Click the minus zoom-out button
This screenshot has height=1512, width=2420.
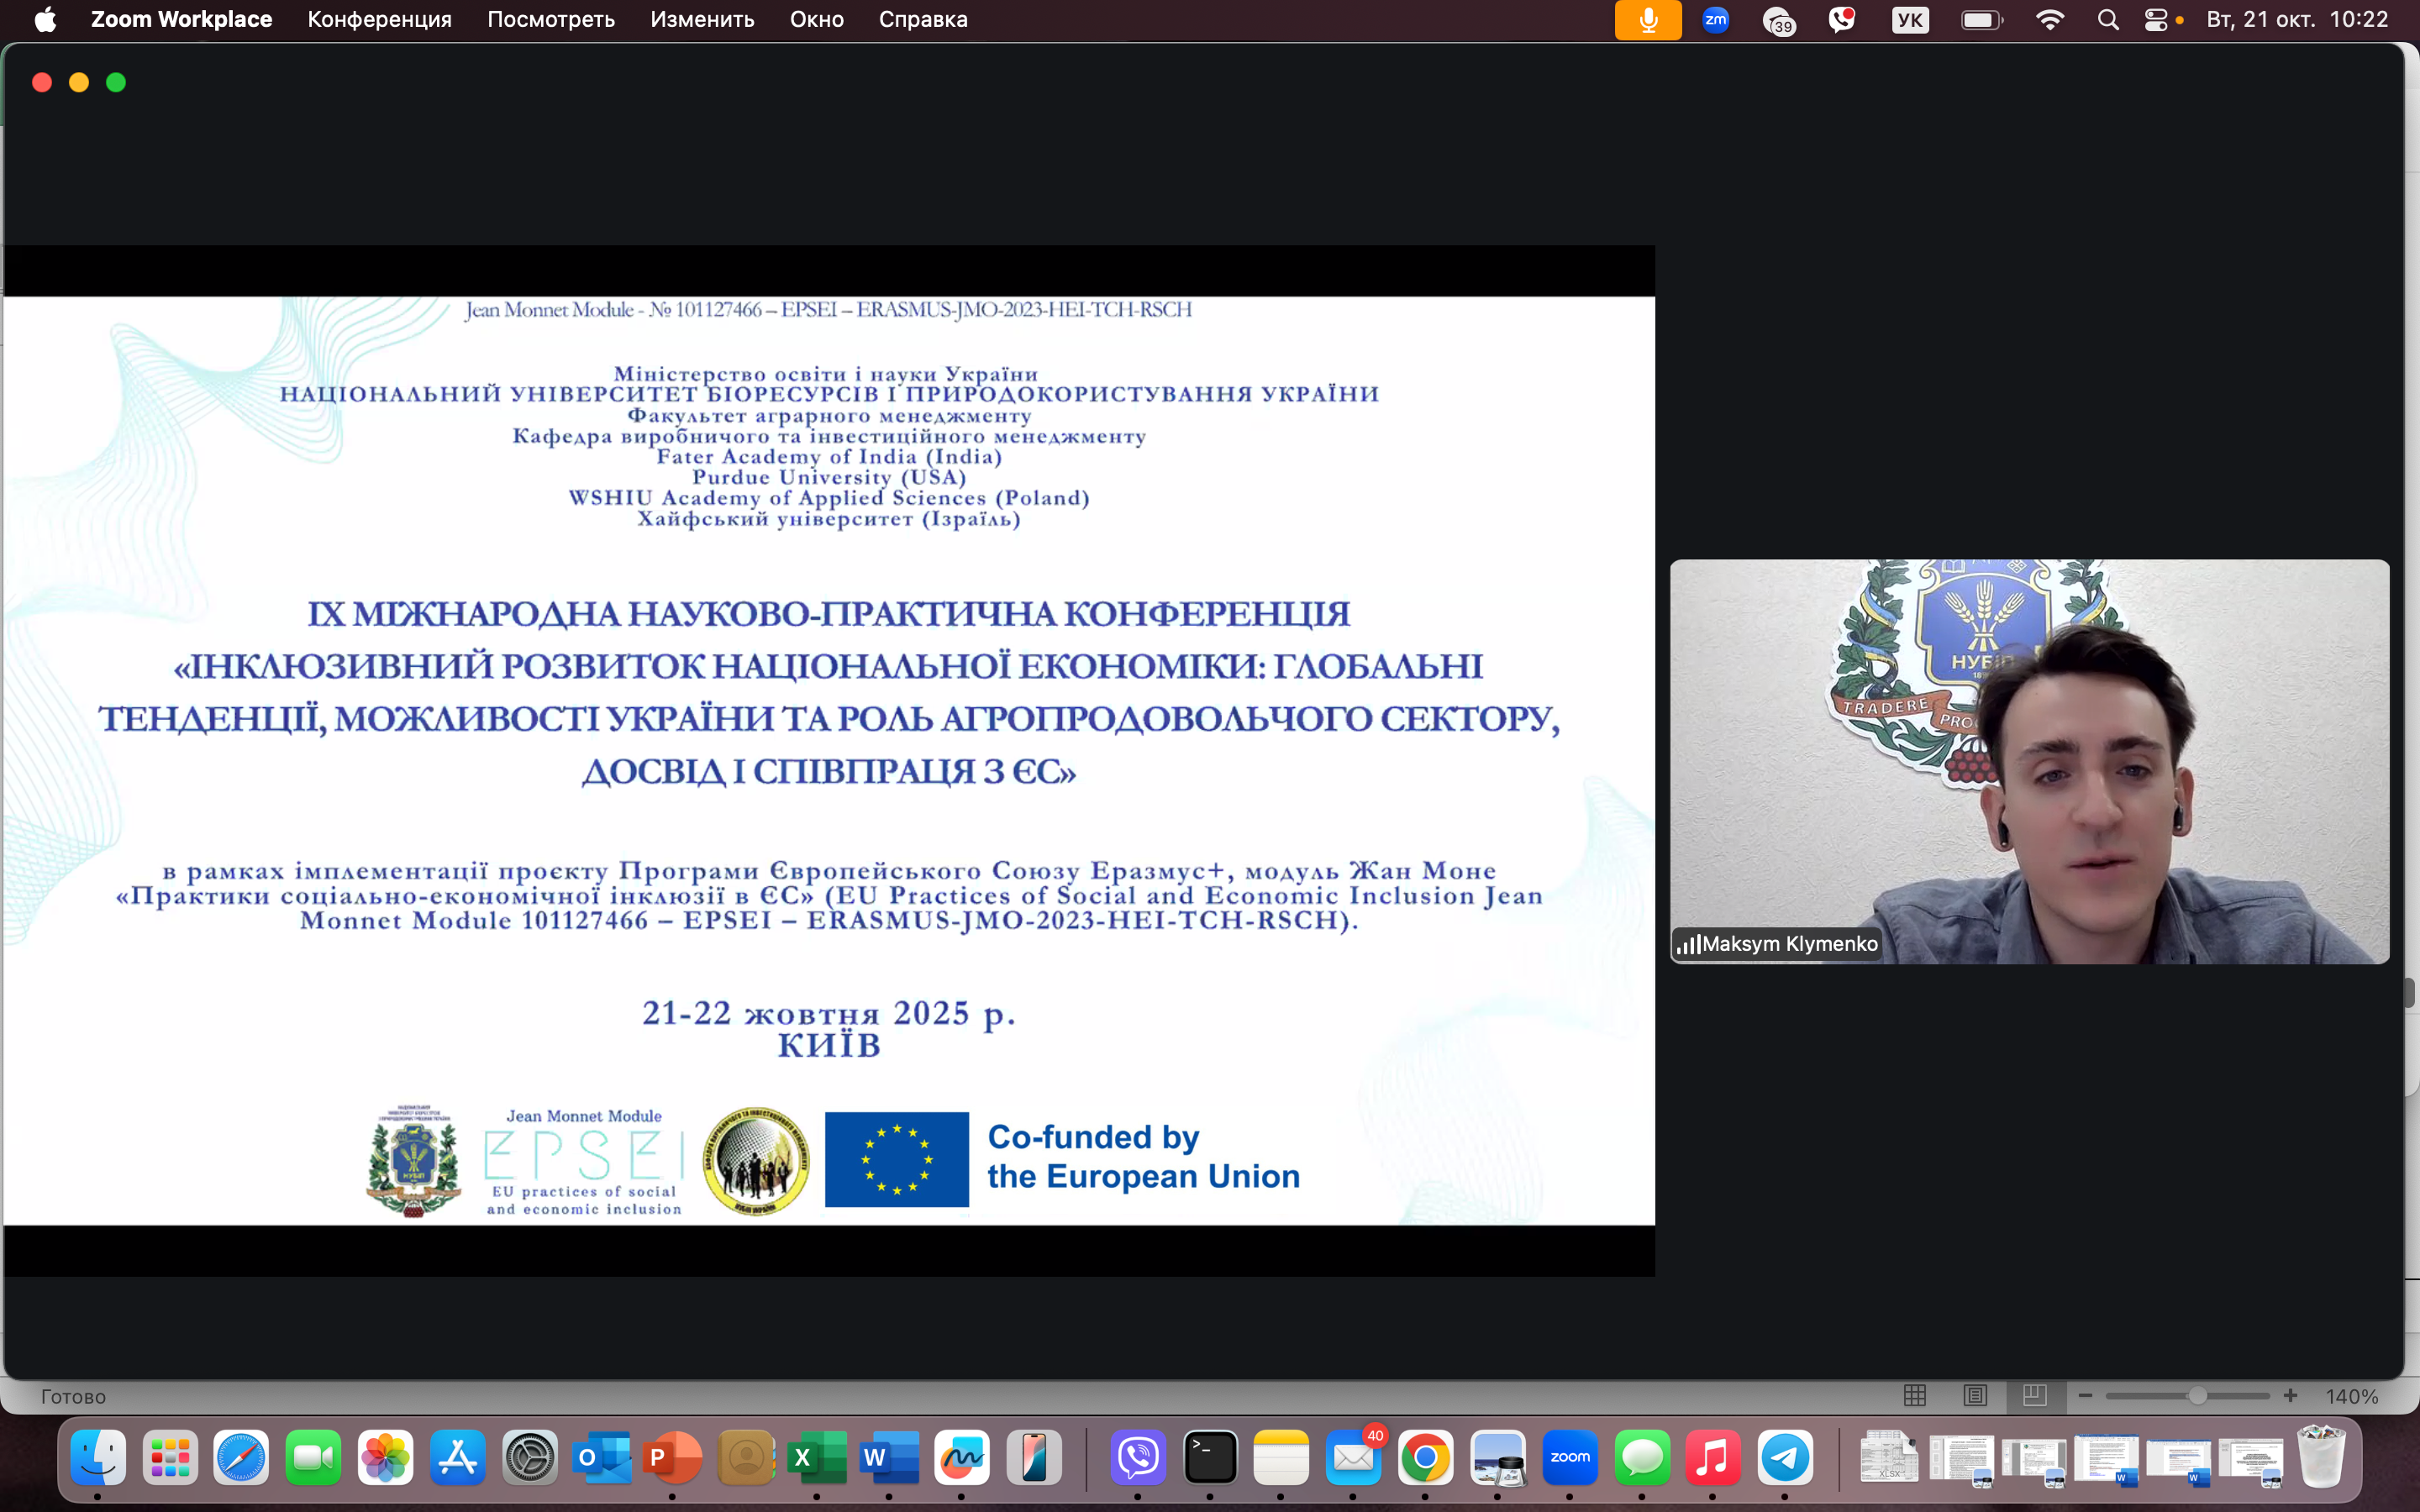(2085, 1396)
